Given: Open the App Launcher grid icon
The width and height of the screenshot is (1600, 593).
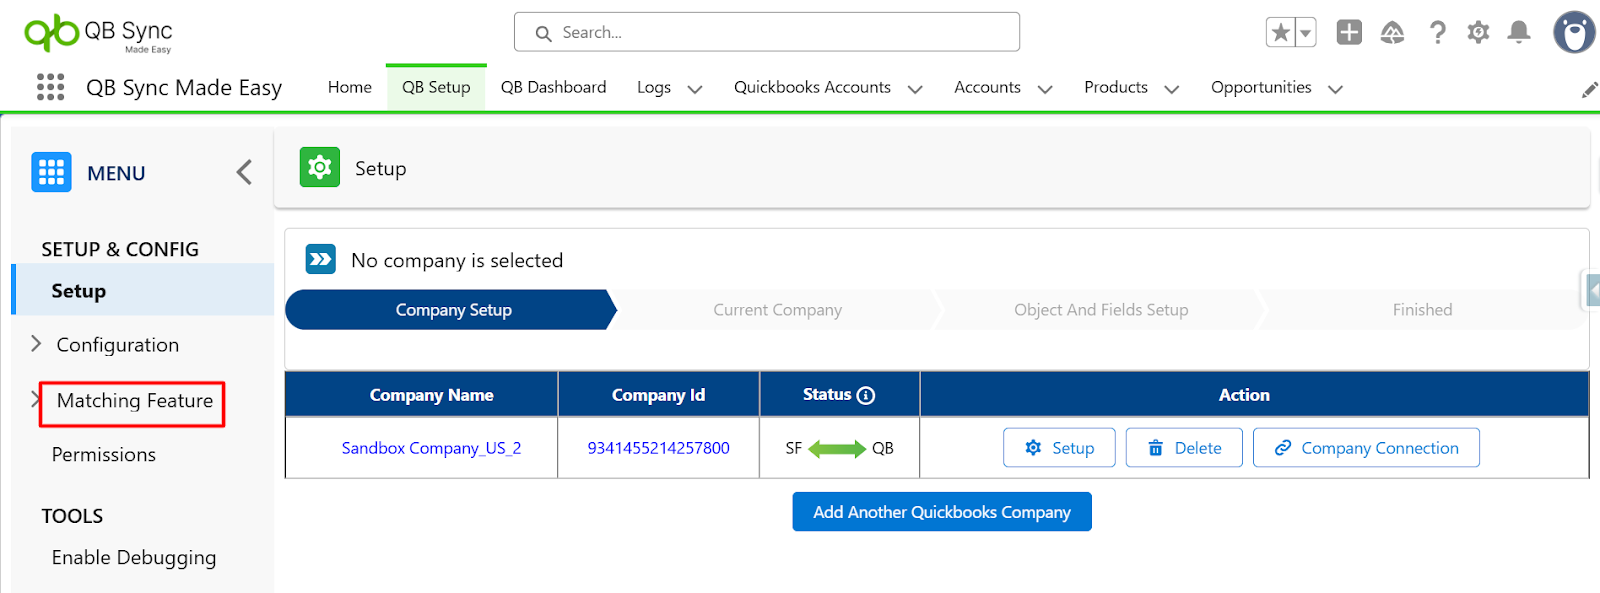Looking at the screenshot, I should pyautogui.click(x=50, y=87).
